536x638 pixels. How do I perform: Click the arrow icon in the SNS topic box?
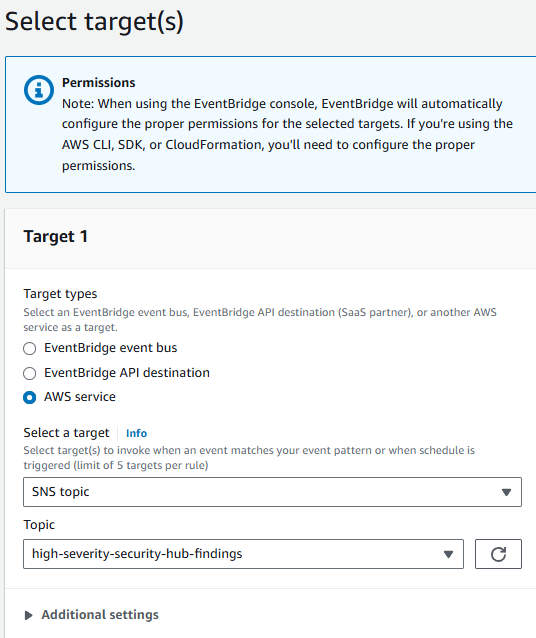506,492
